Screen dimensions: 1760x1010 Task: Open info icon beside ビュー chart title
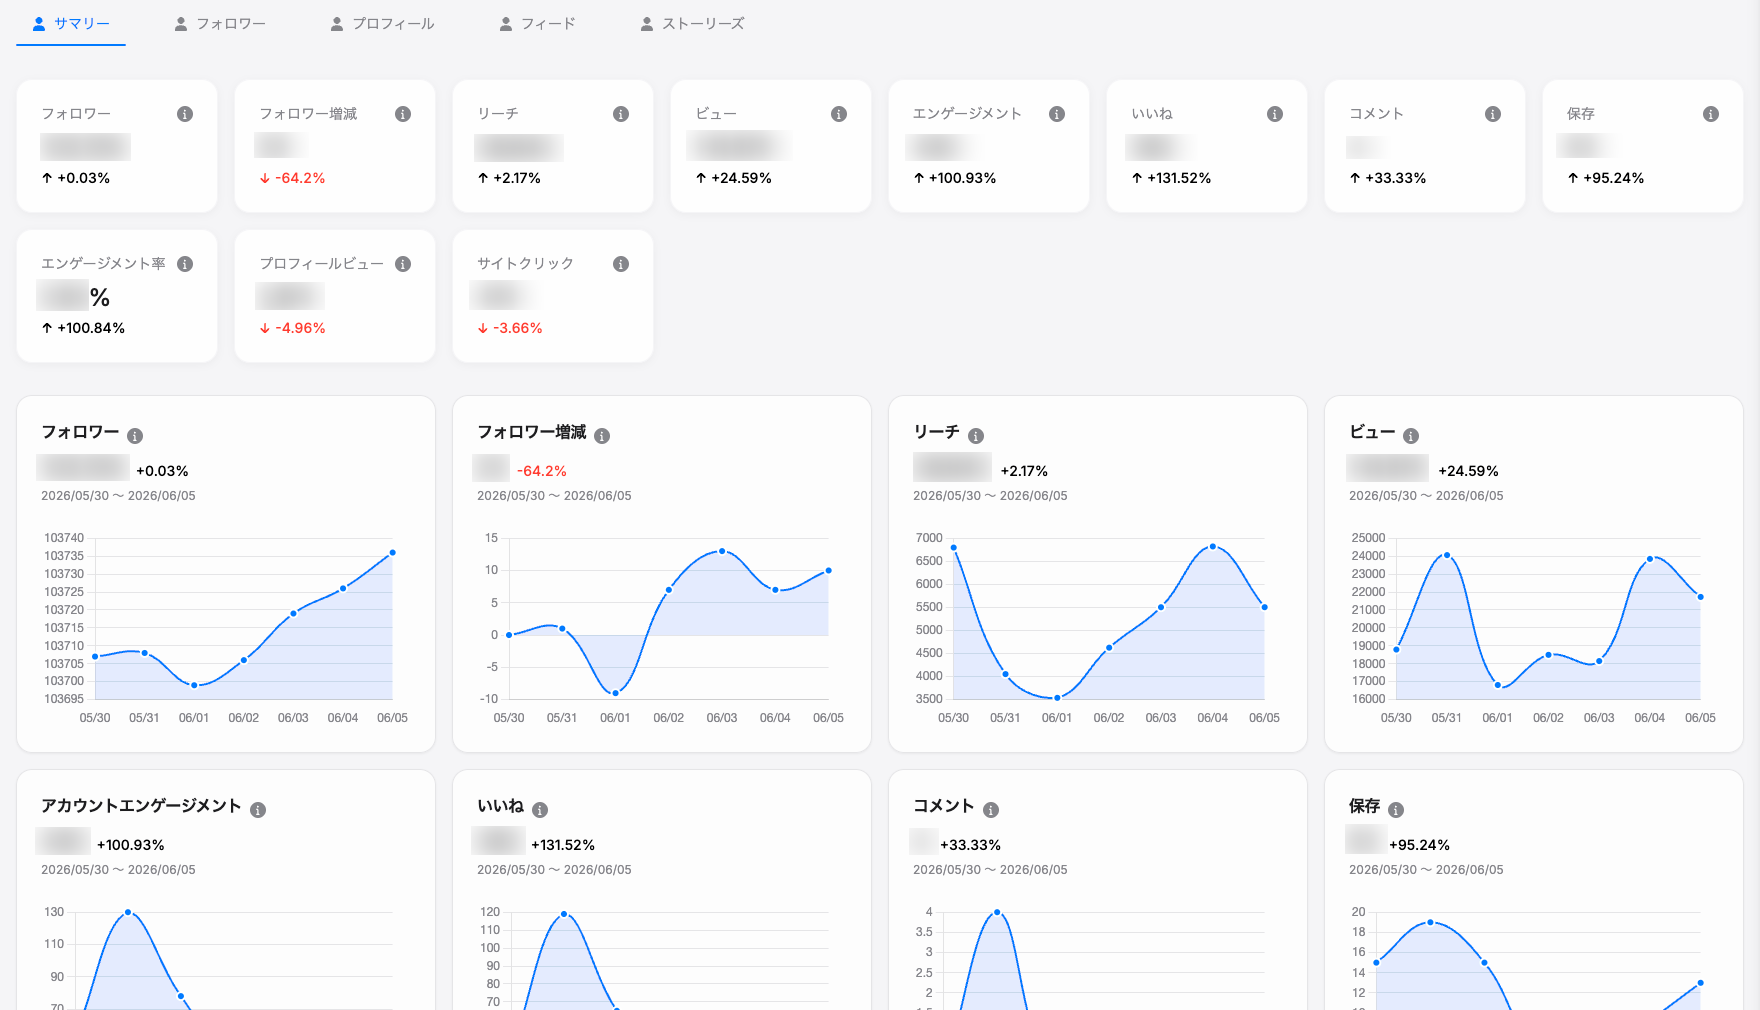(1411, 436)
